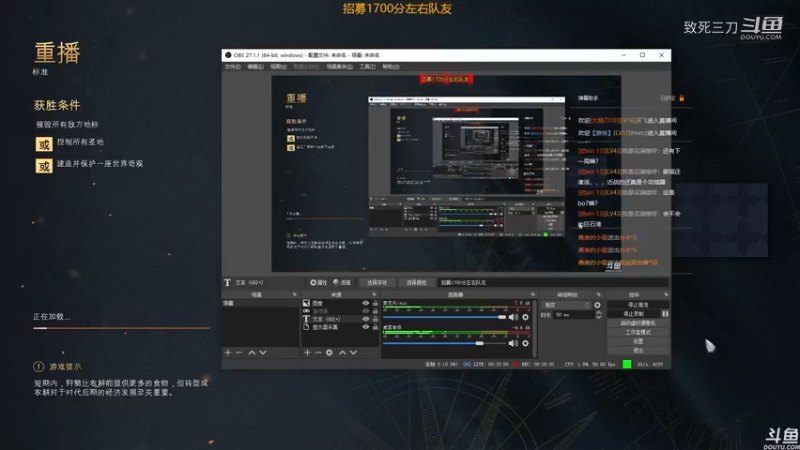Toggle lock of 文本 (GDI+) source
800x450 pixels.
375,319
